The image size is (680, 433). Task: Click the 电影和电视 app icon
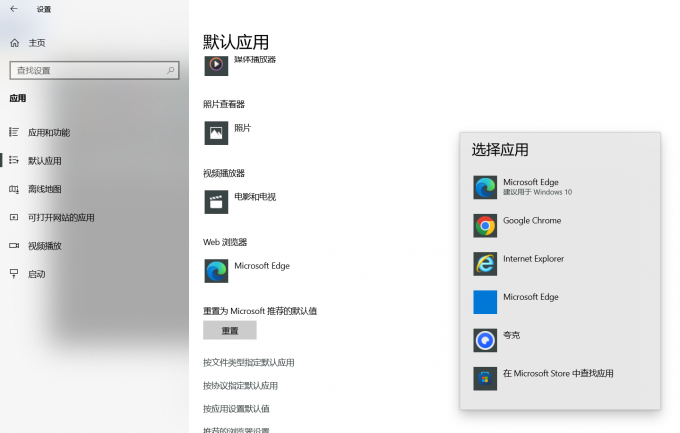[x=216, y=202]
